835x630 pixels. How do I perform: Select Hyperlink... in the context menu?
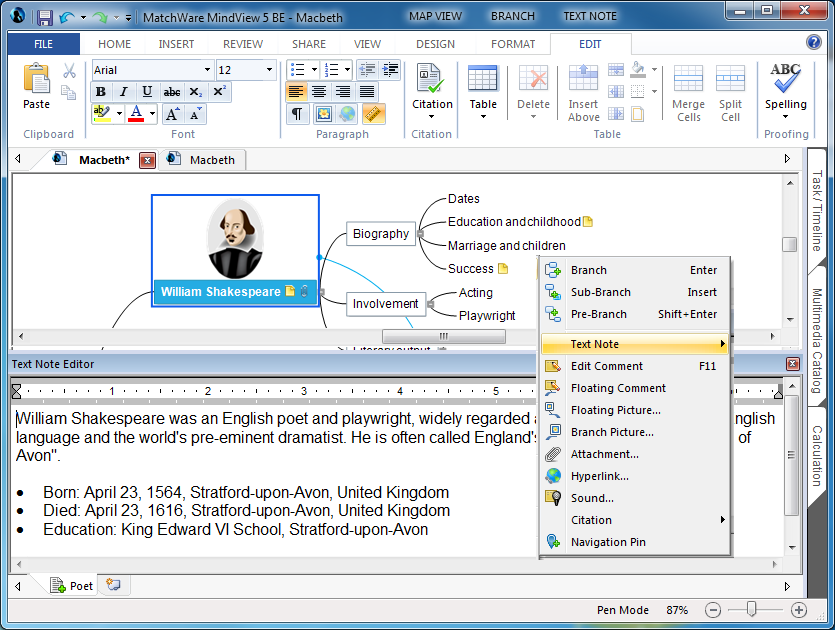coord(635,476)
